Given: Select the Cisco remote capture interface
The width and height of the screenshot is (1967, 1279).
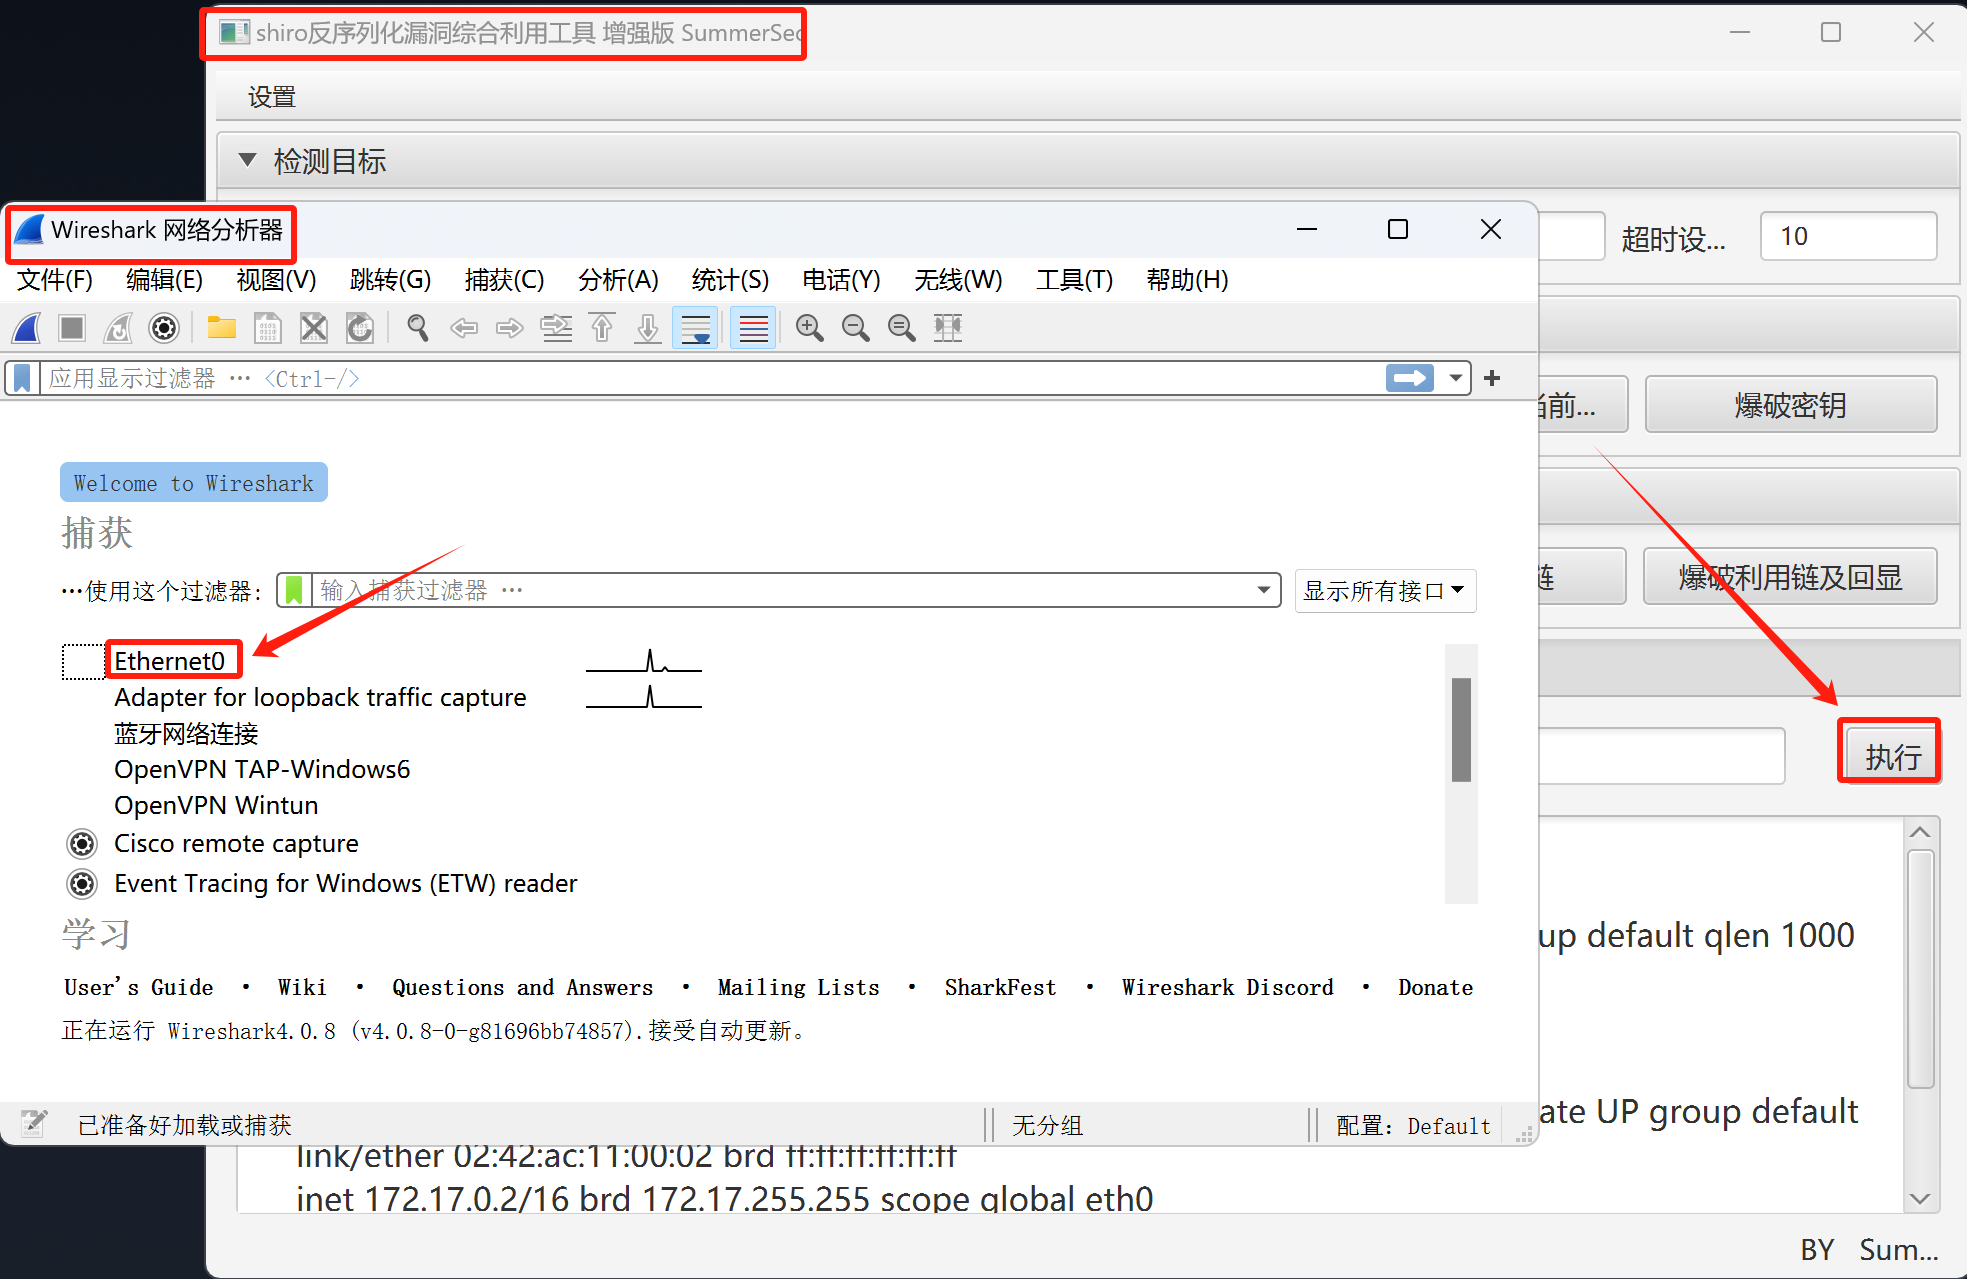Looking at the screenshot, I should (x=236, y=844).
